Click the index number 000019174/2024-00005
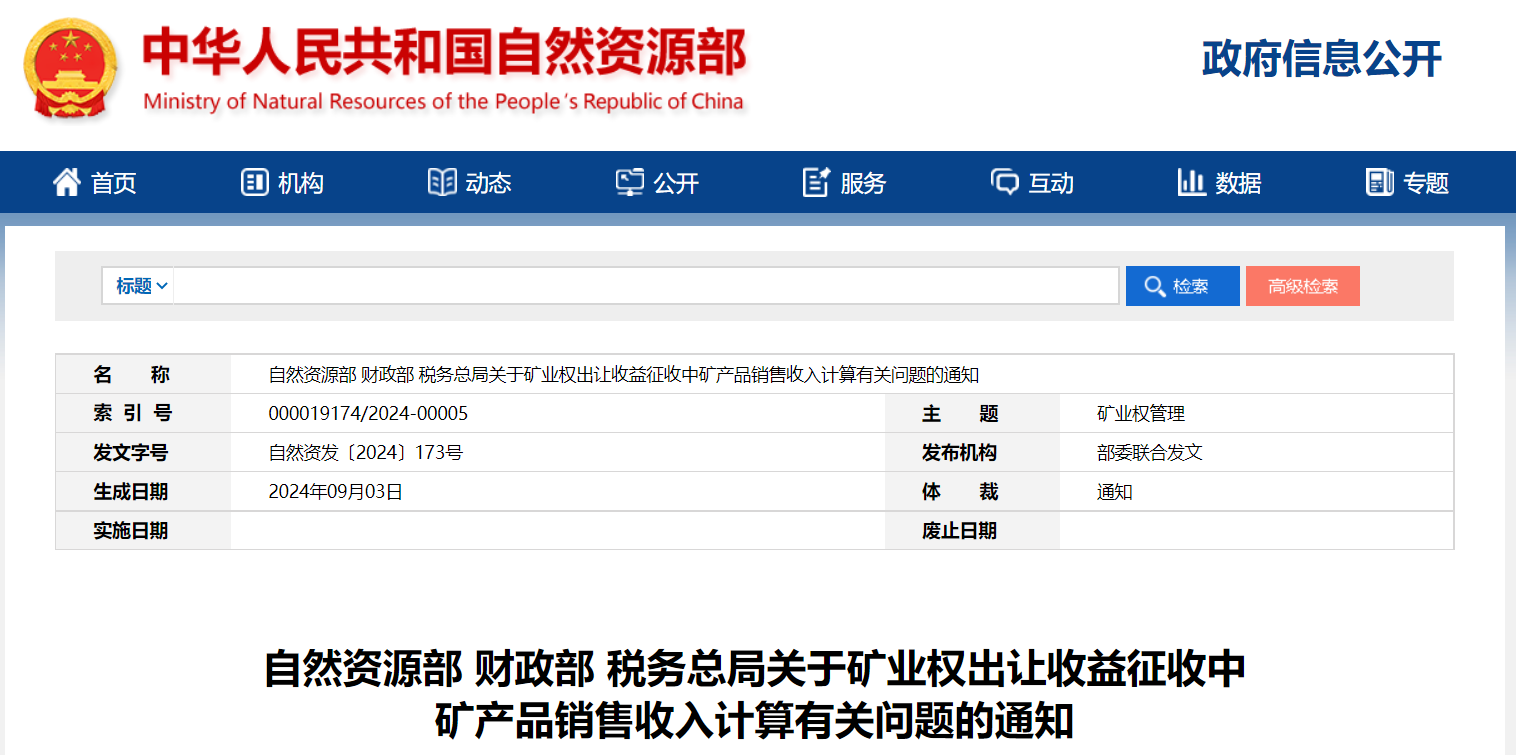The width and height of the screenshot is (1516, 755). tap(368, 414)
